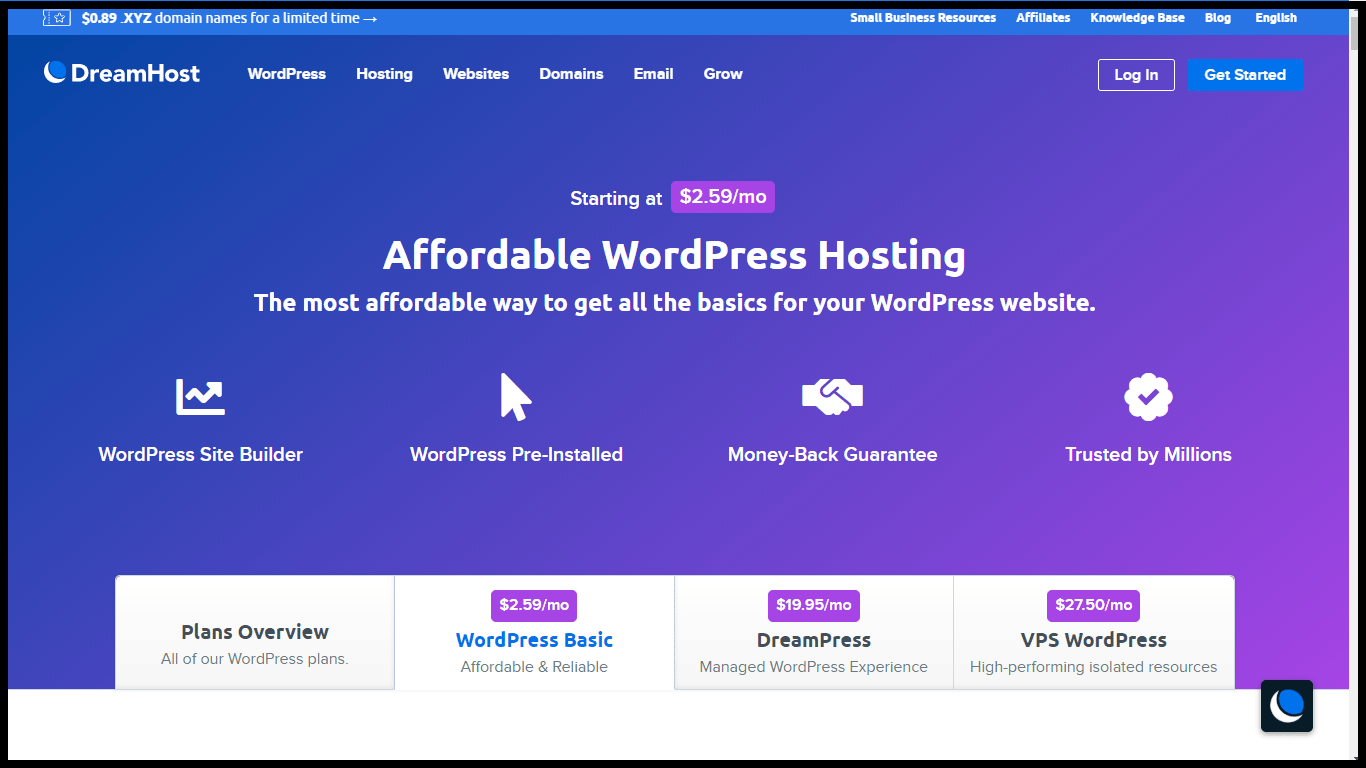1366x768 pixels.
Task: Click the chart icon above WordPress Site Builder
Action: 200,396
